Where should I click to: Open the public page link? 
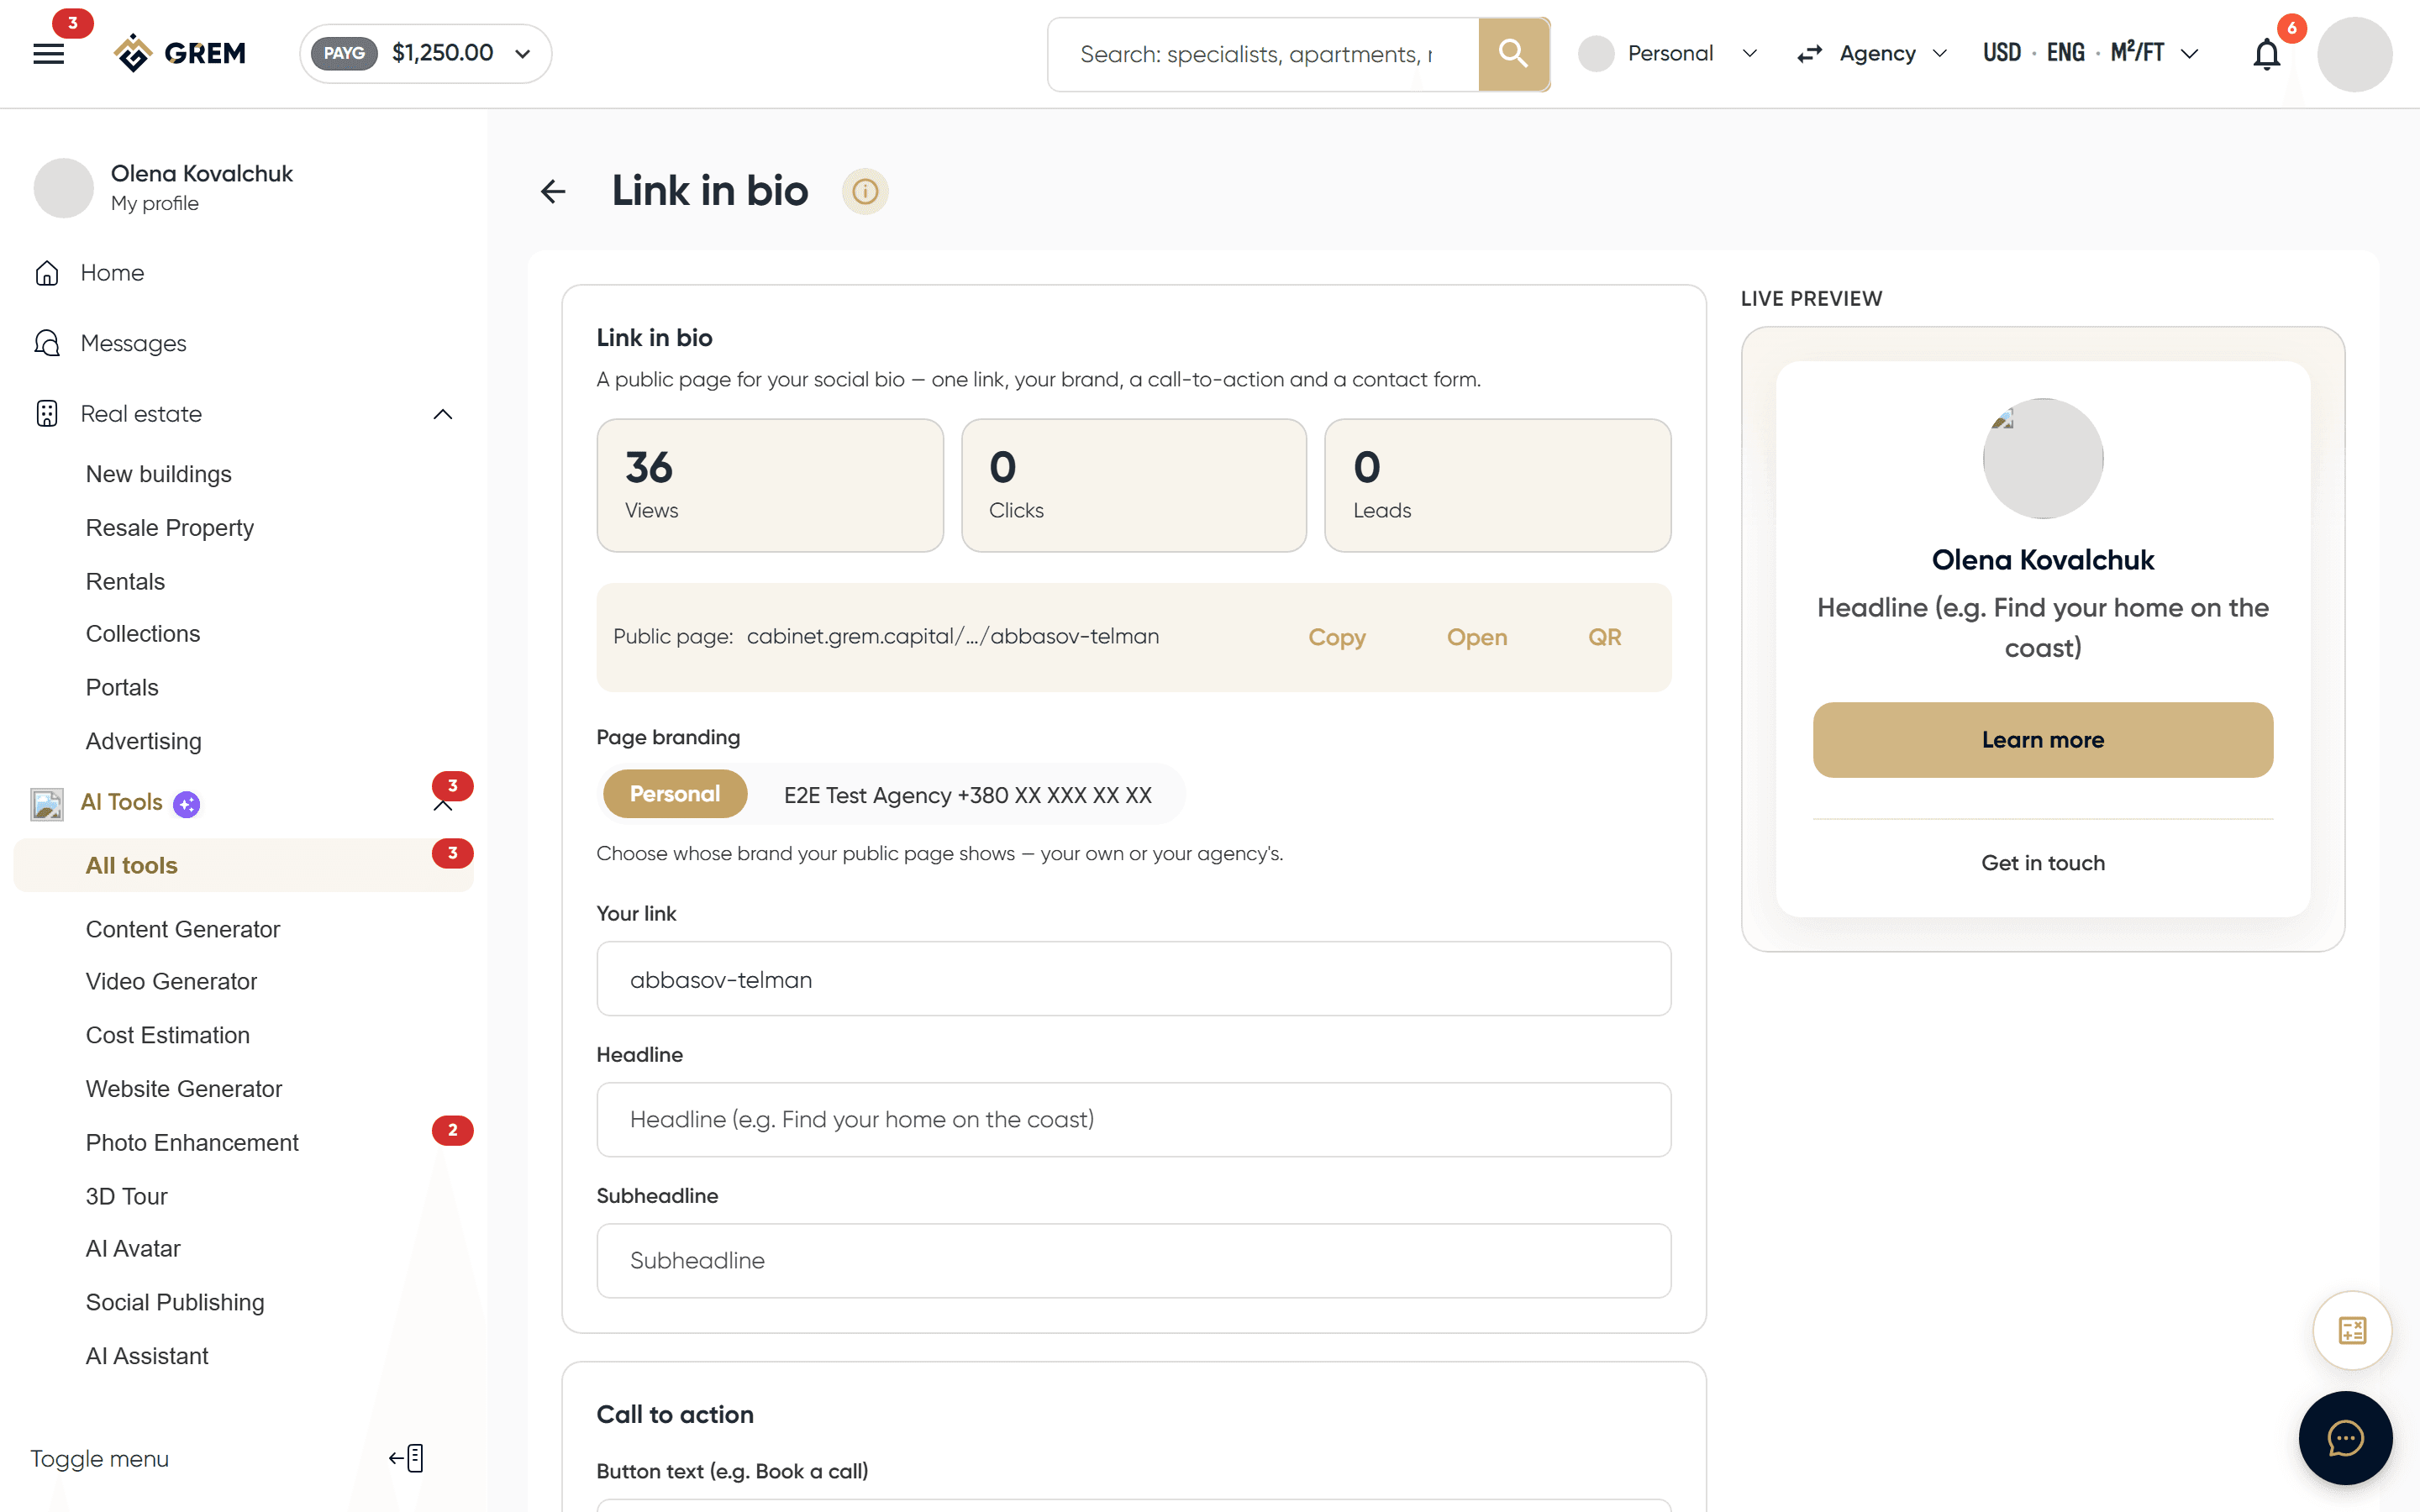[1477, 637]
